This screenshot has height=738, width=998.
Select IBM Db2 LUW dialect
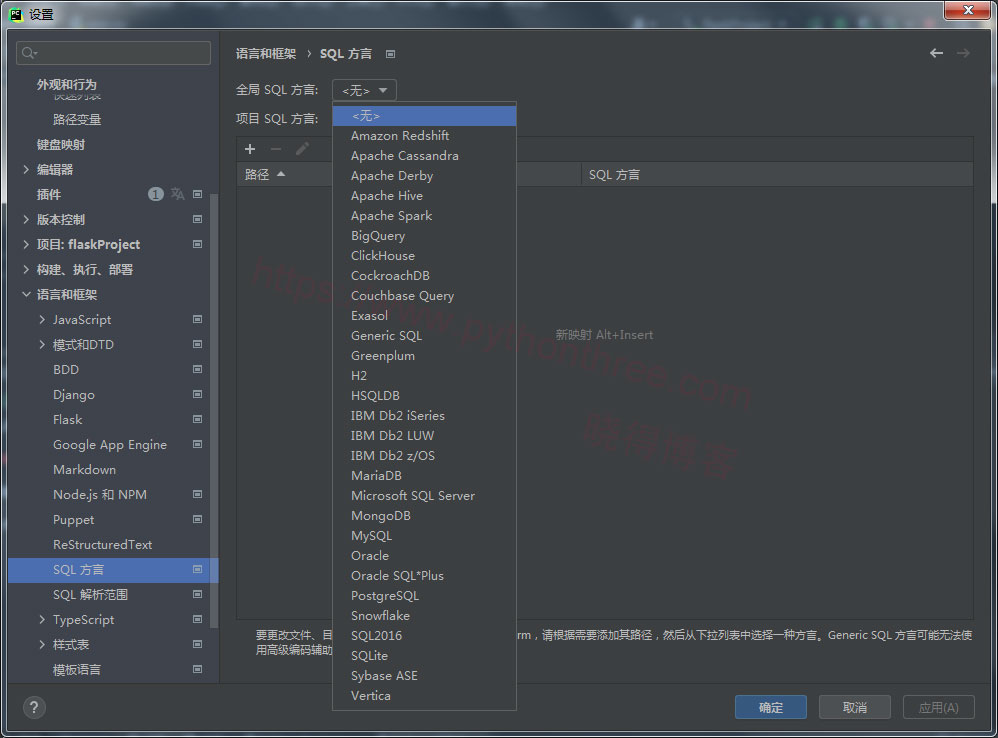[x=425, y=435]
